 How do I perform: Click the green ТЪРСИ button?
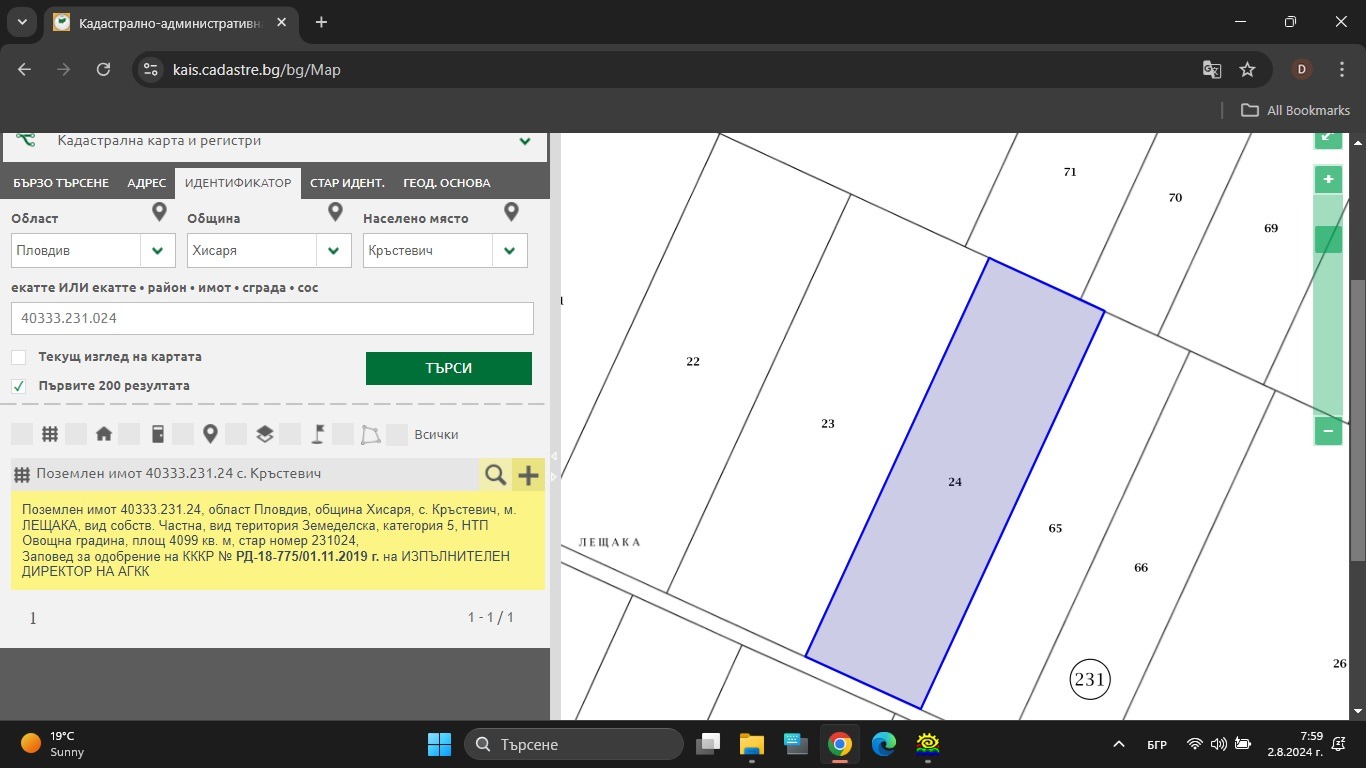(449, 368)
